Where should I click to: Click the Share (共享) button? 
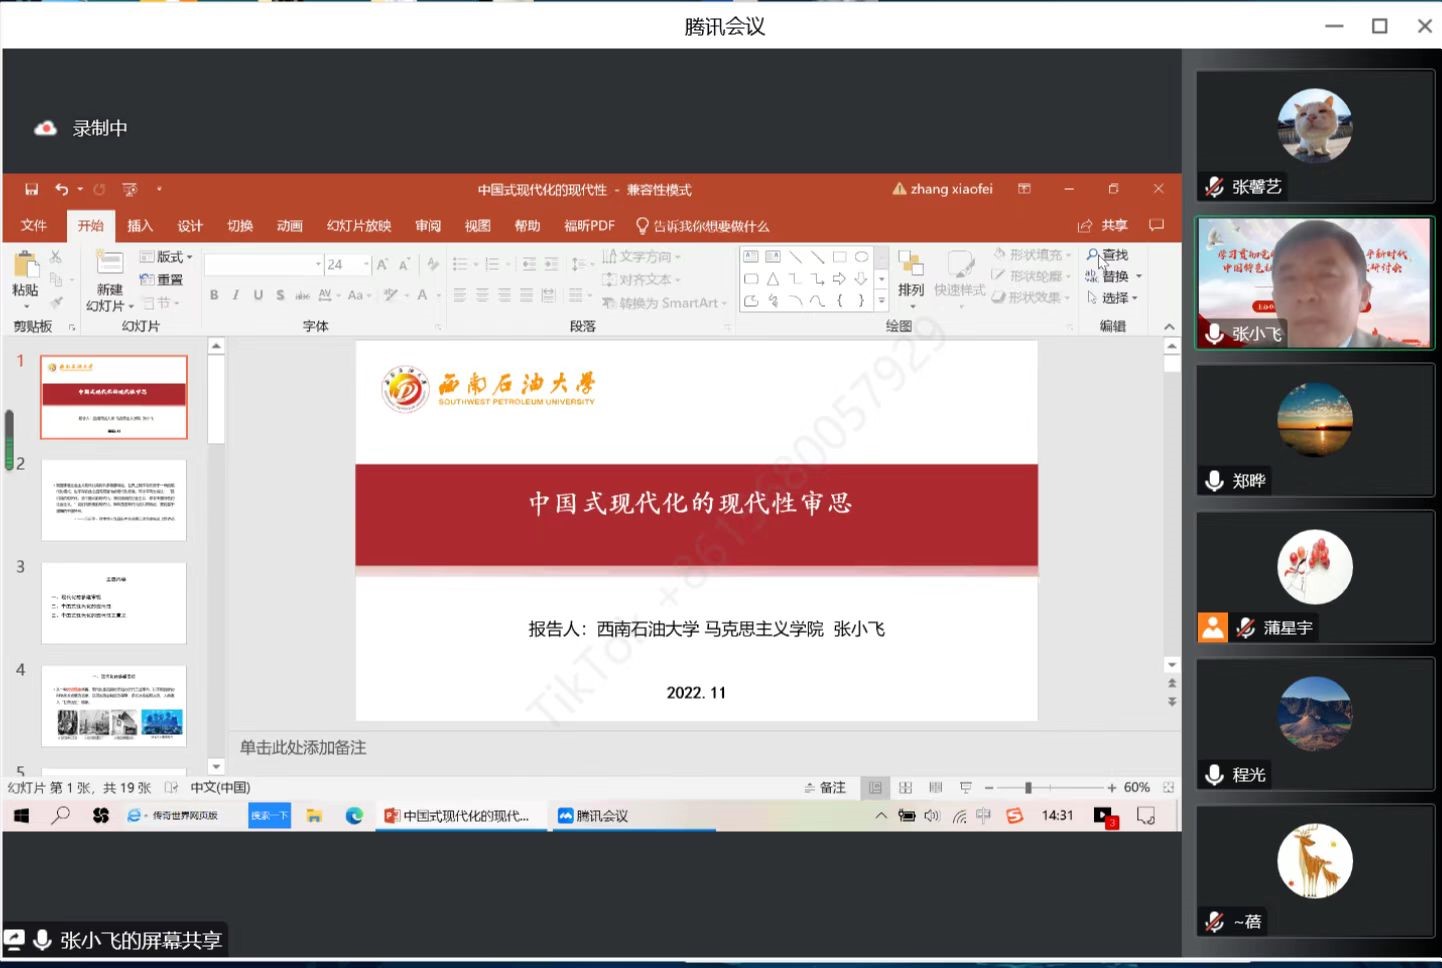[1103, 226]
